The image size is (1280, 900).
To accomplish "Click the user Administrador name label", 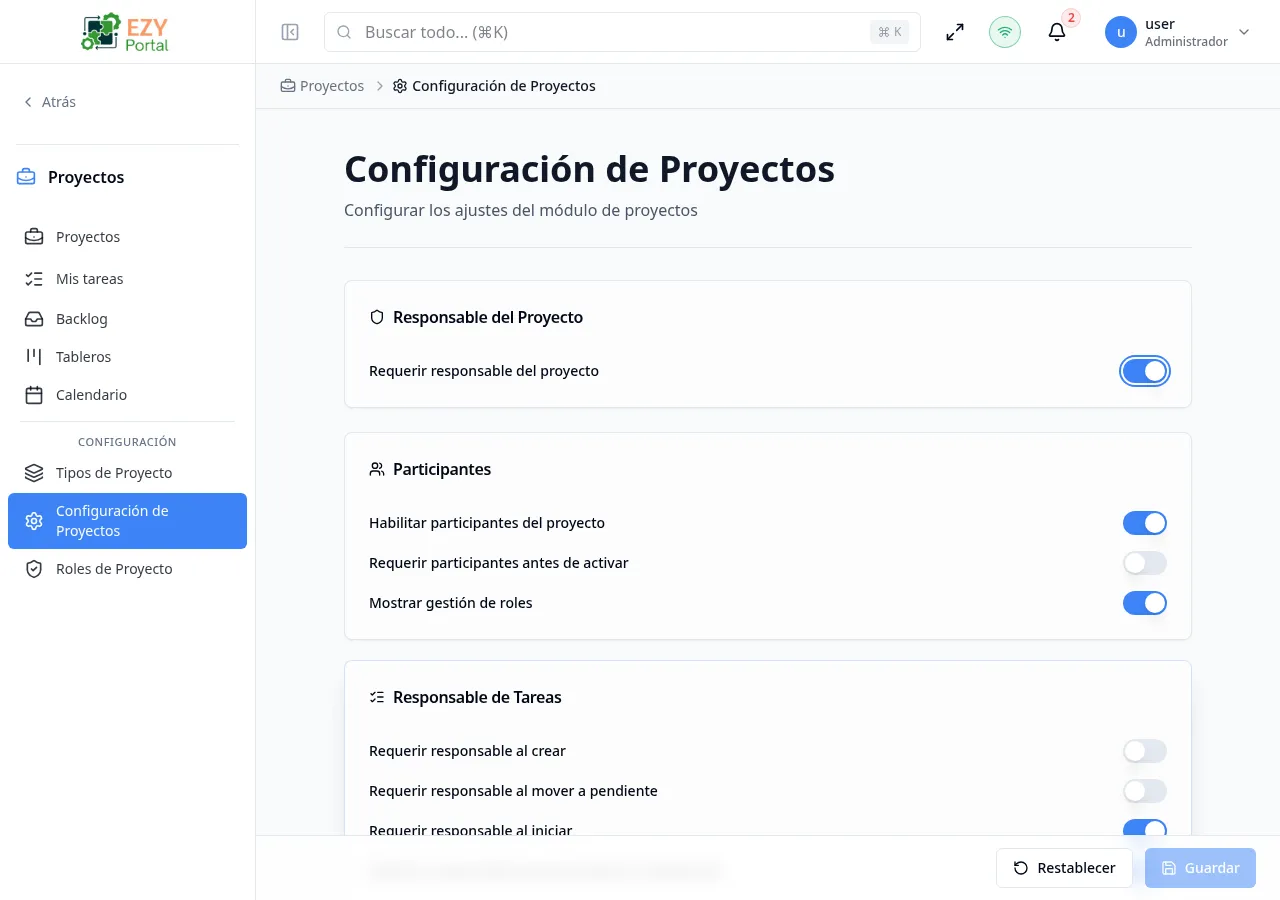I will coord(1186,32).
